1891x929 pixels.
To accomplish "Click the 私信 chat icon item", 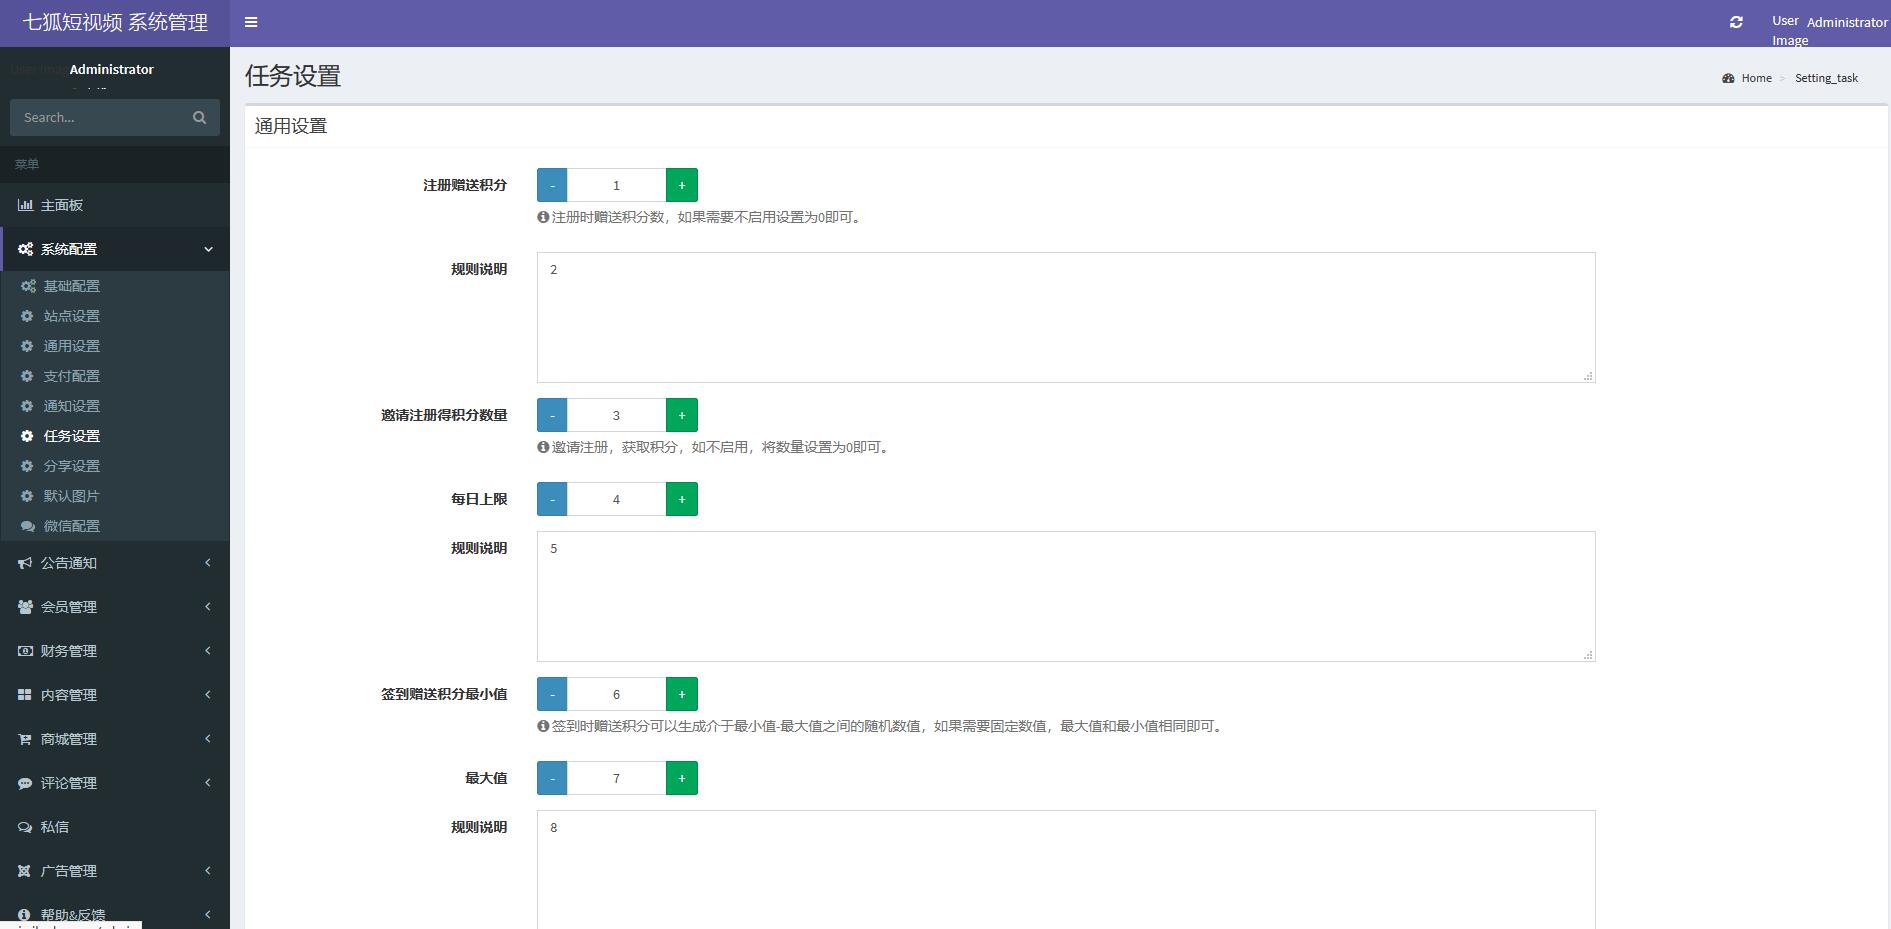I will coord(54,827).
